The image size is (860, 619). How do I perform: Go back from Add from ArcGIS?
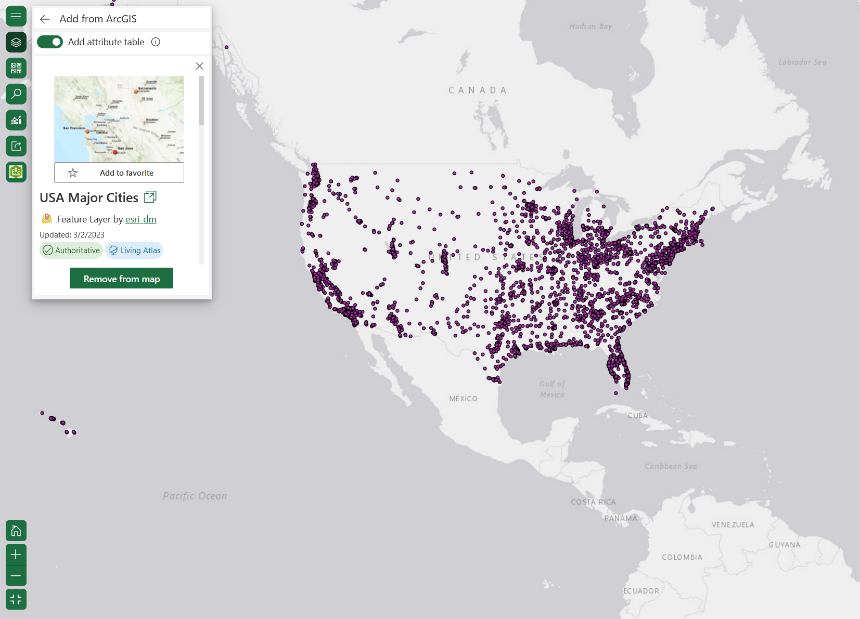click(45, 19)
